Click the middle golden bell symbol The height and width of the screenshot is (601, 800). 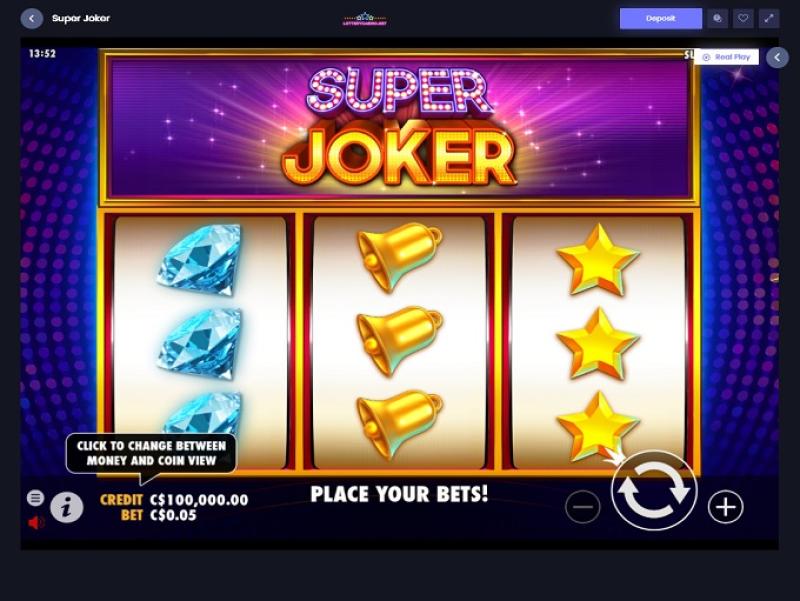pyautogui.click(x=399, y=340)
